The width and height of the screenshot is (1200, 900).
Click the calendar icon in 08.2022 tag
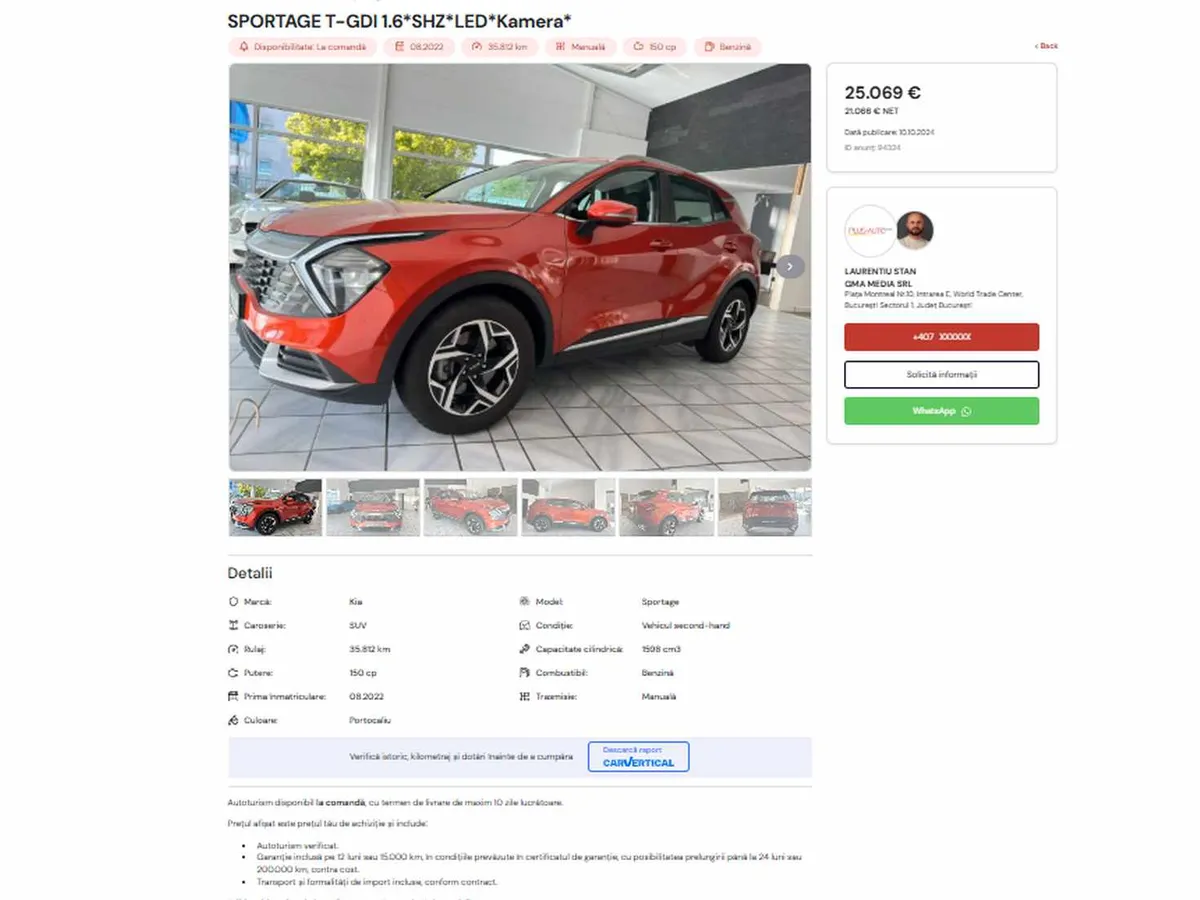(x=400, y=47)
